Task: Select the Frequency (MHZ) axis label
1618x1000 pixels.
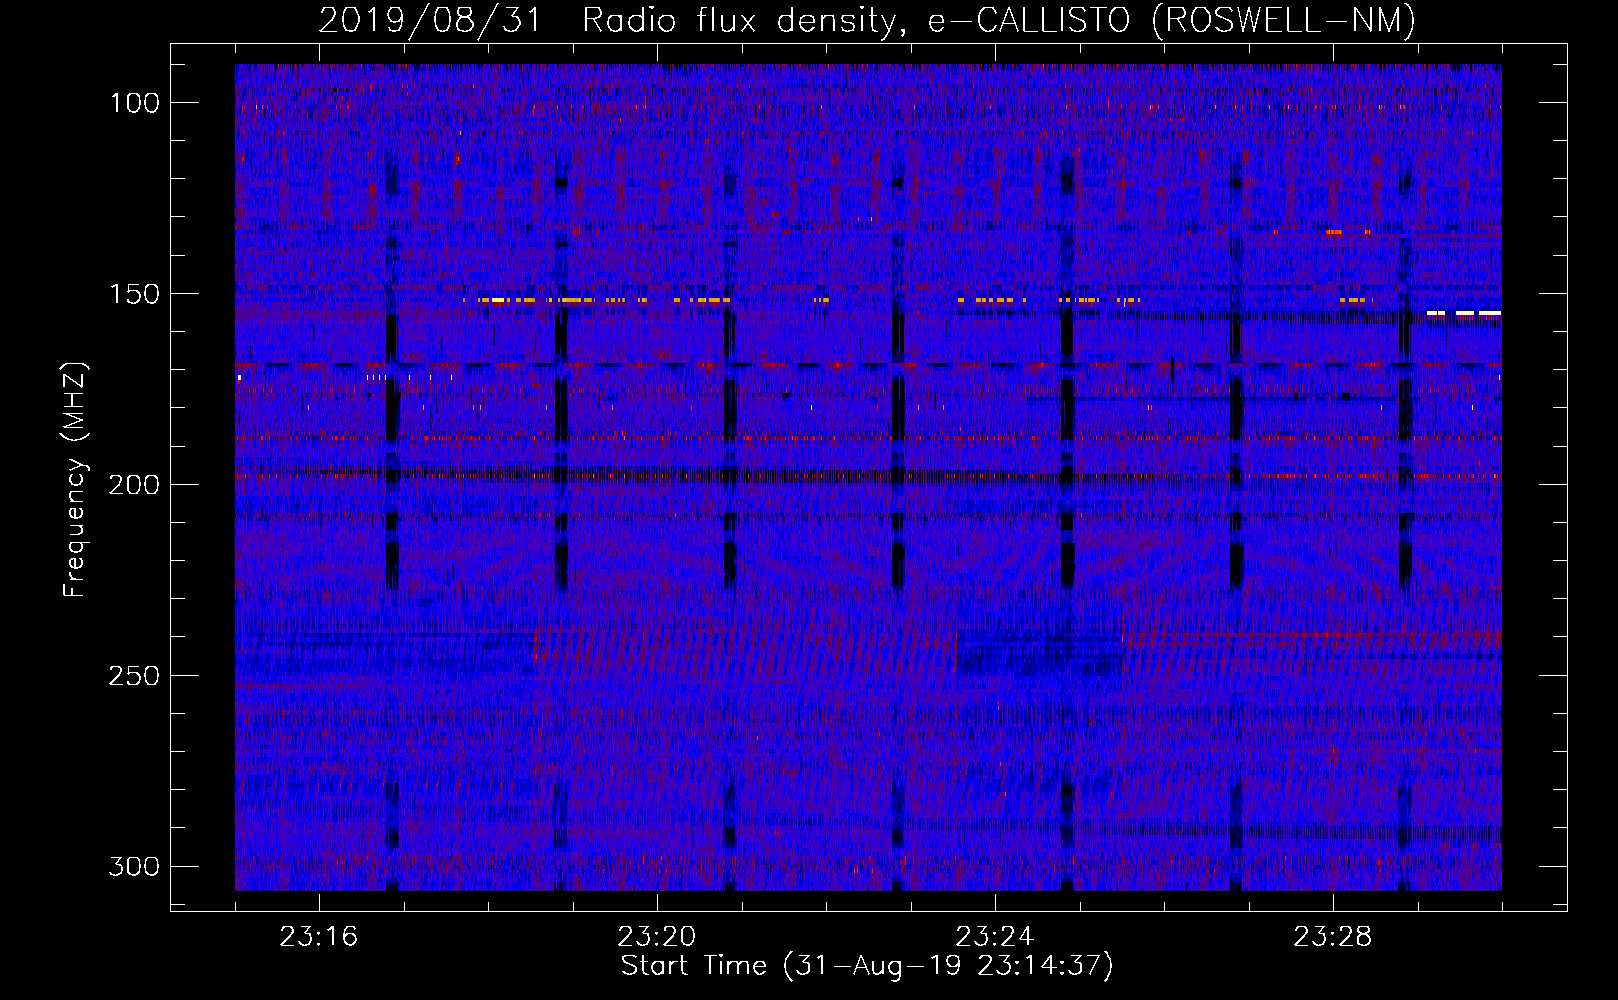Action: 75,479
